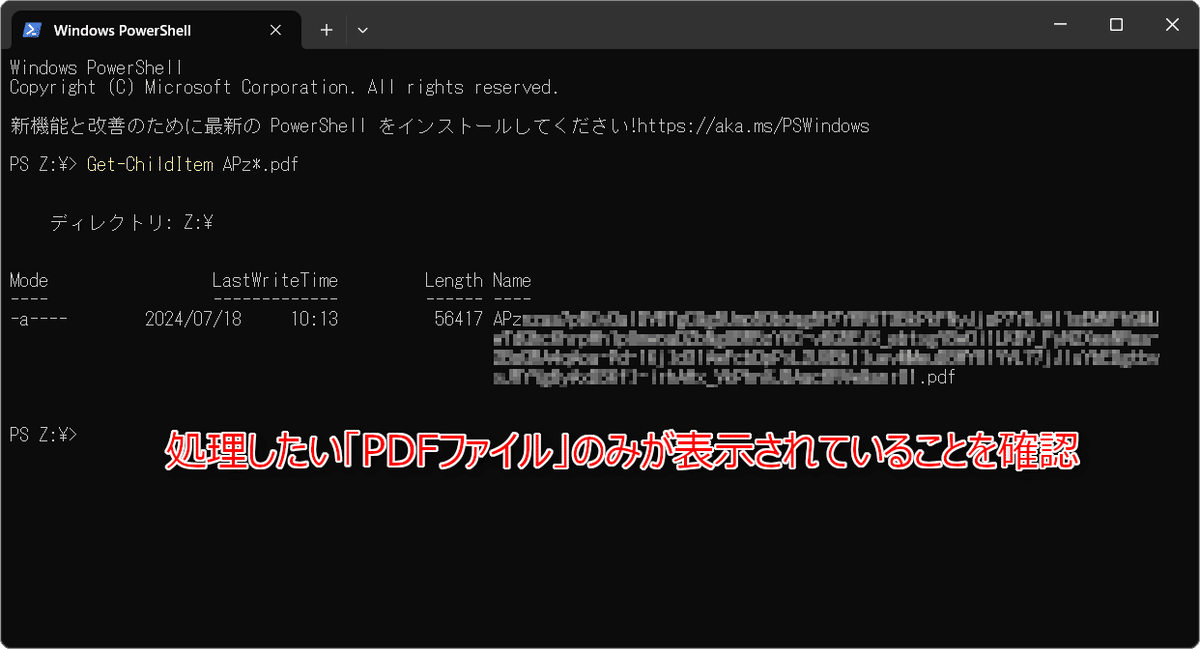Screen dimensions: 1200x649
Task: Click the Name column header
Action: pyautogui.click(x=512, y=280)
